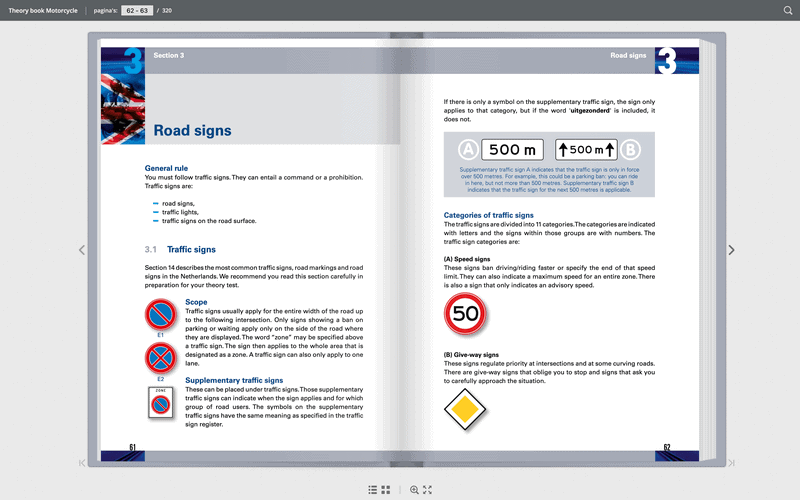Enter fullscreen with the expand arrows icon

coord(428,490)
